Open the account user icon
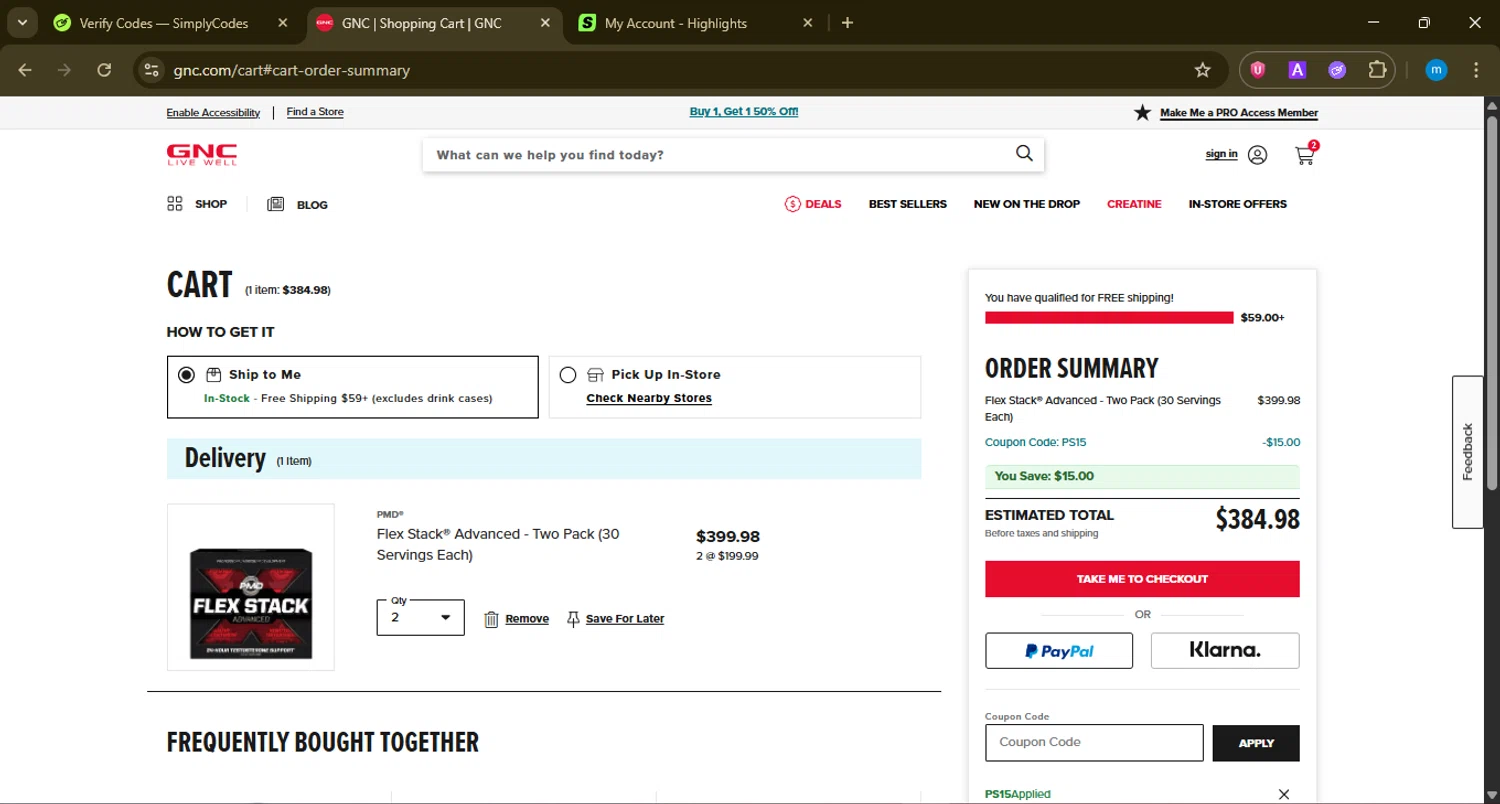The height and width of the screenshot is (804, 1500). [x=1258, y=155]
